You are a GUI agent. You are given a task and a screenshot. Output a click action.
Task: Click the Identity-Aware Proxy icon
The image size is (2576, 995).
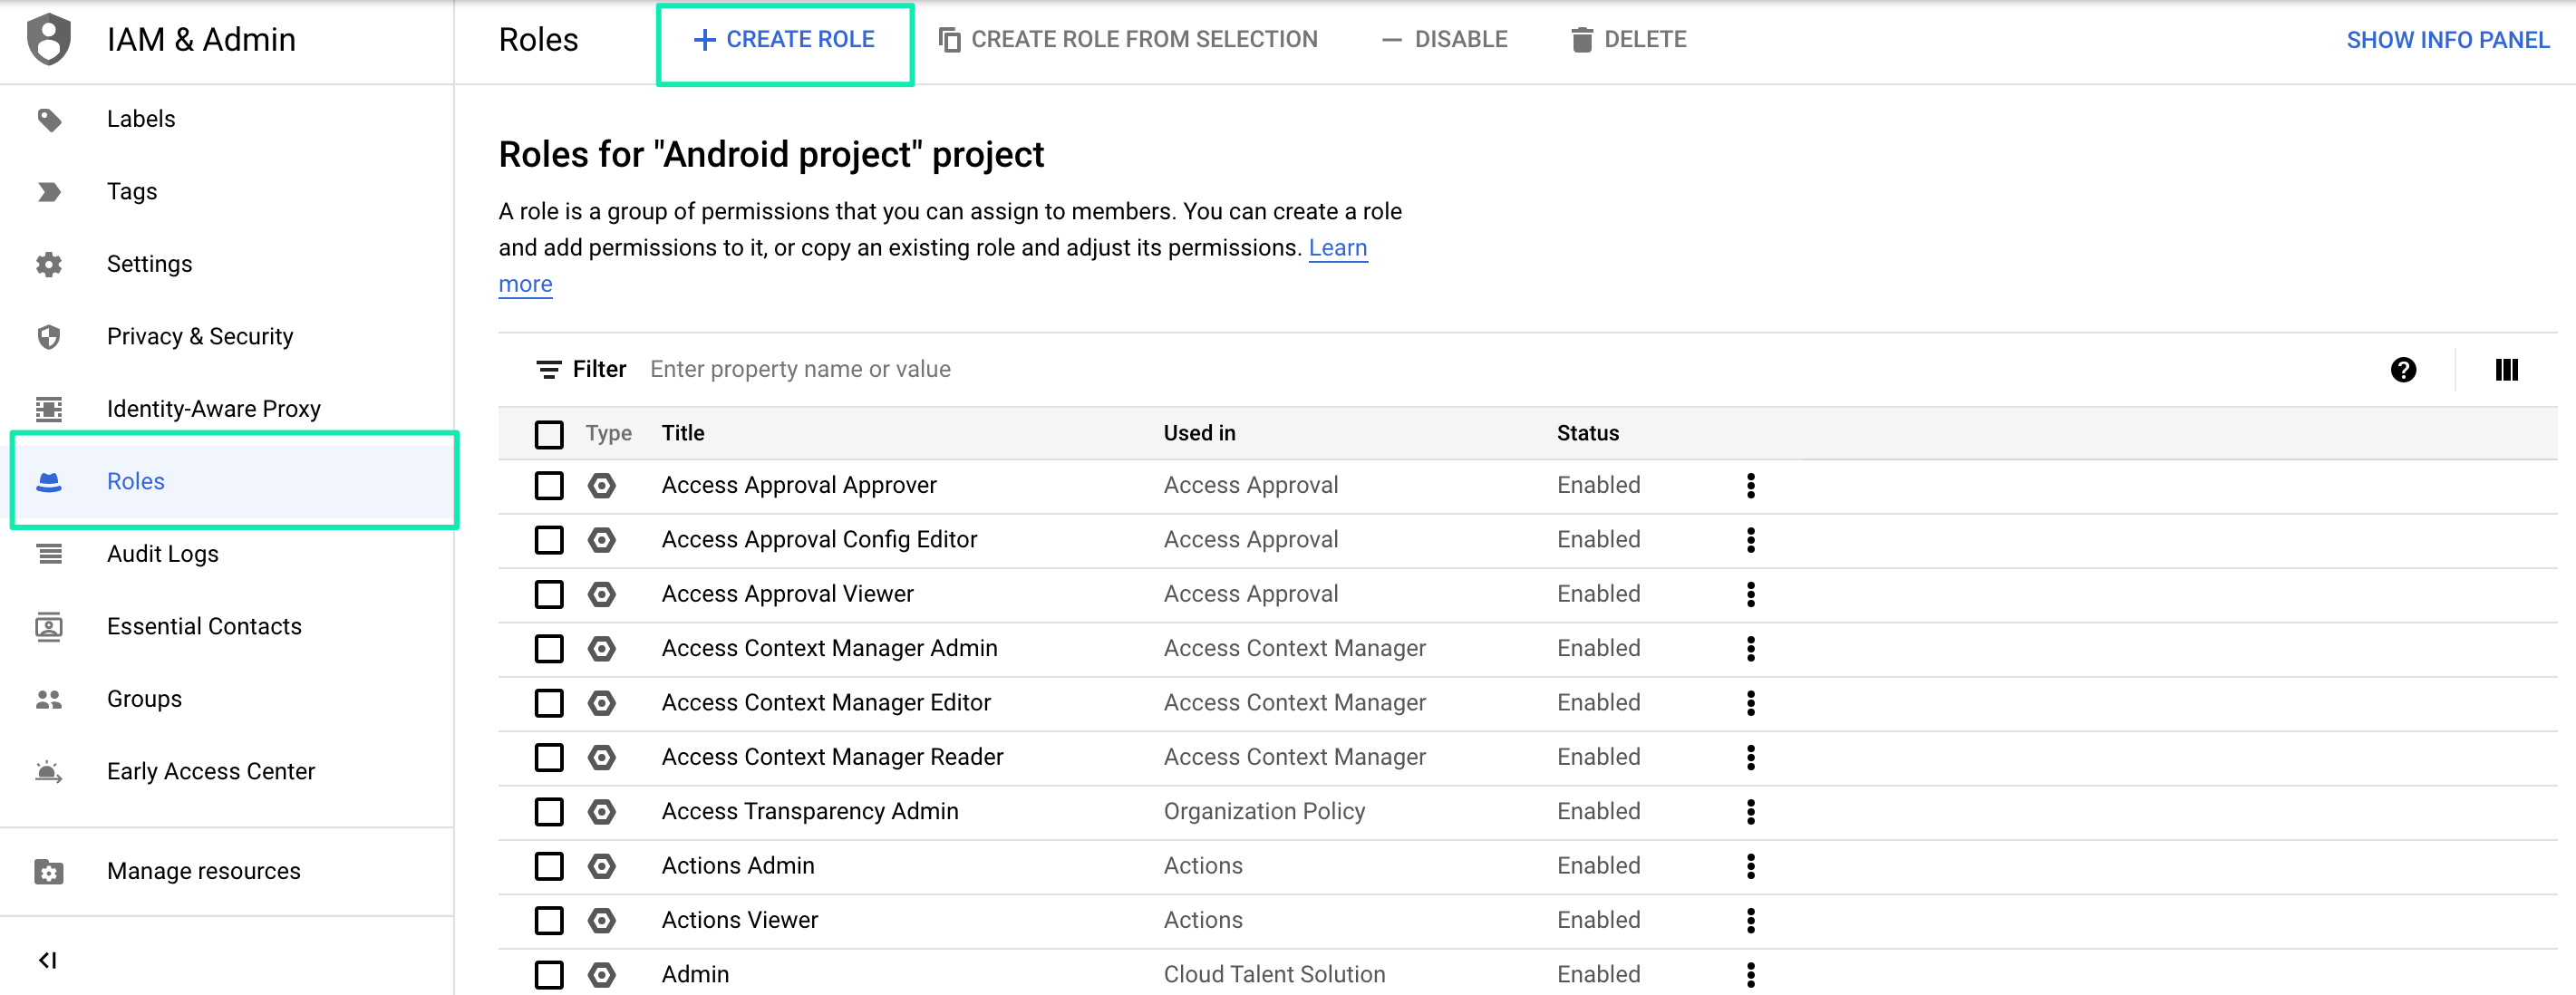point(49,409)
